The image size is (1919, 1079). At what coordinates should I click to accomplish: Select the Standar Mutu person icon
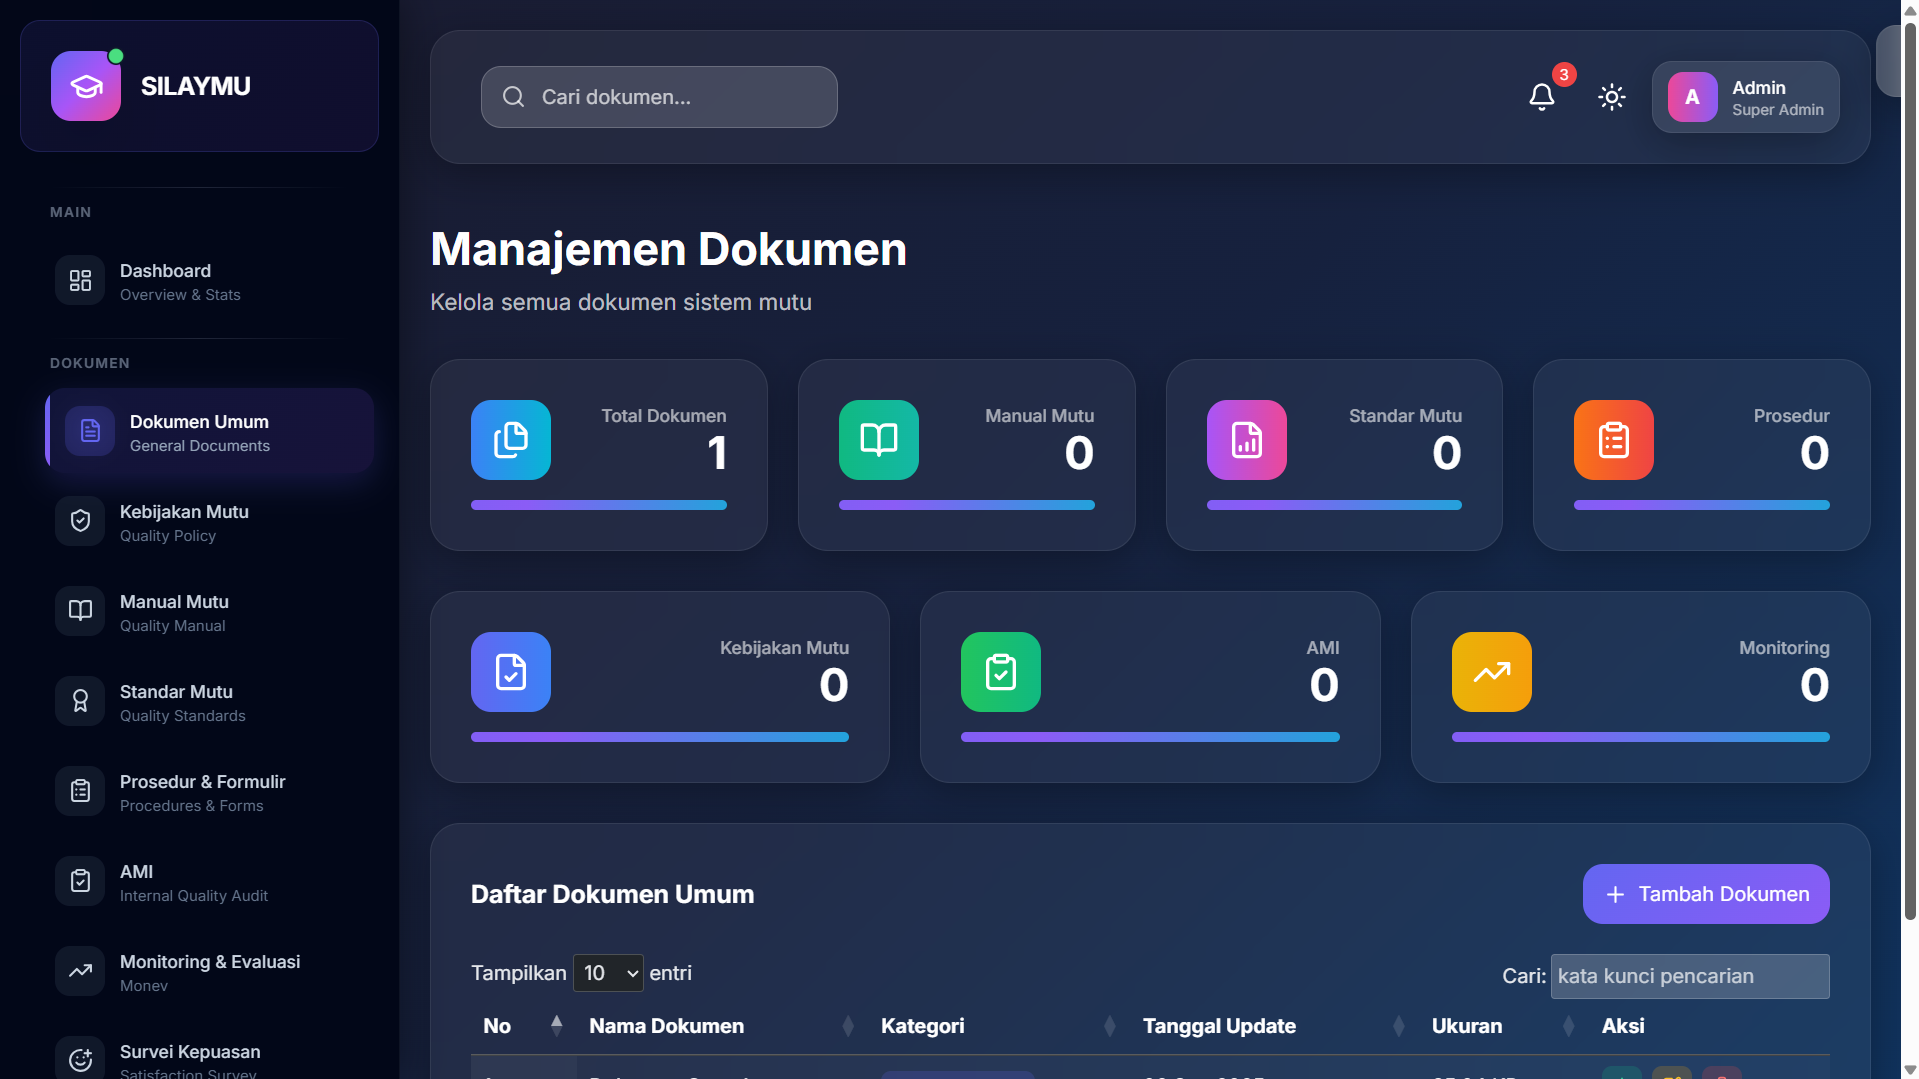coord(80,701)
